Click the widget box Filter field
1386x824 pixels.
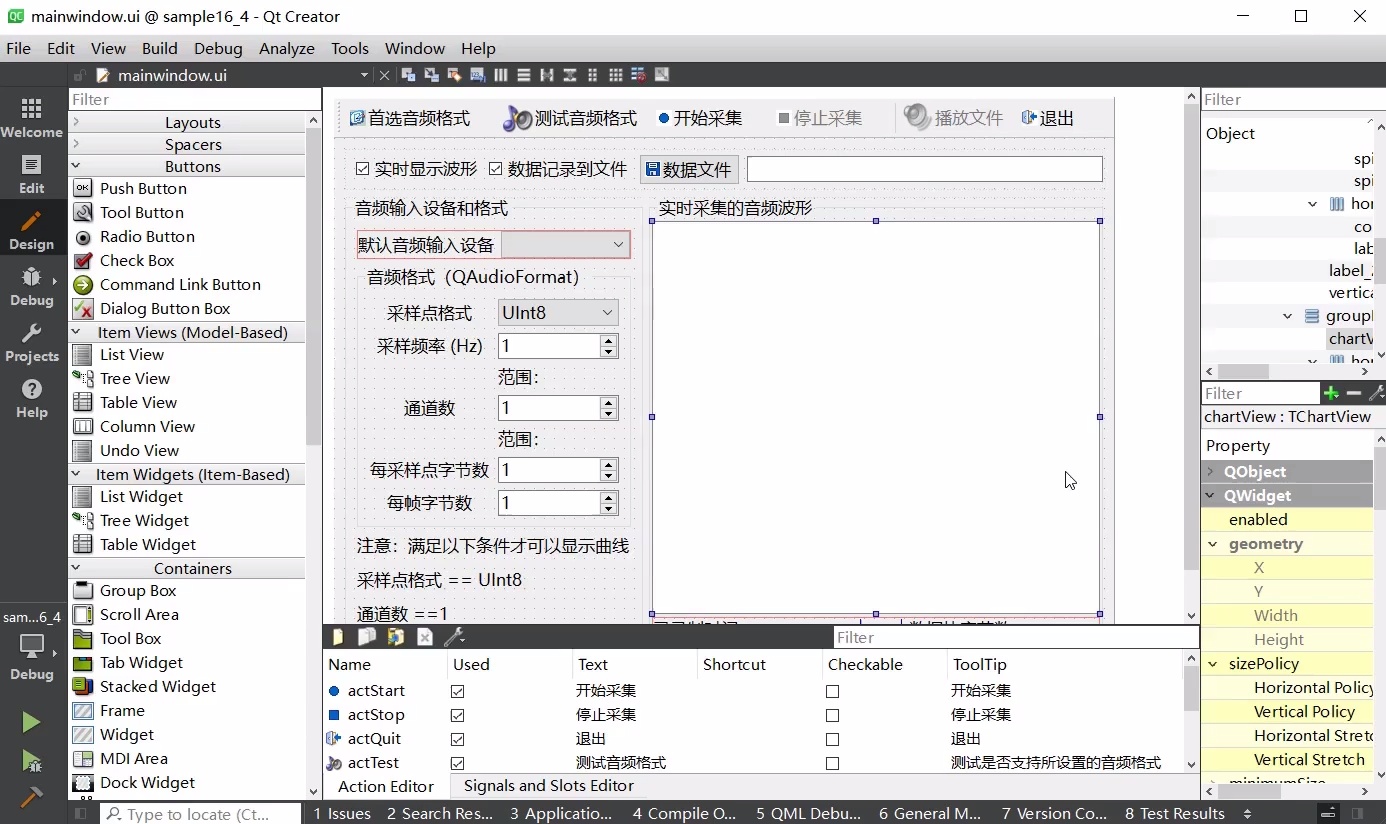(x=195, y=99)
